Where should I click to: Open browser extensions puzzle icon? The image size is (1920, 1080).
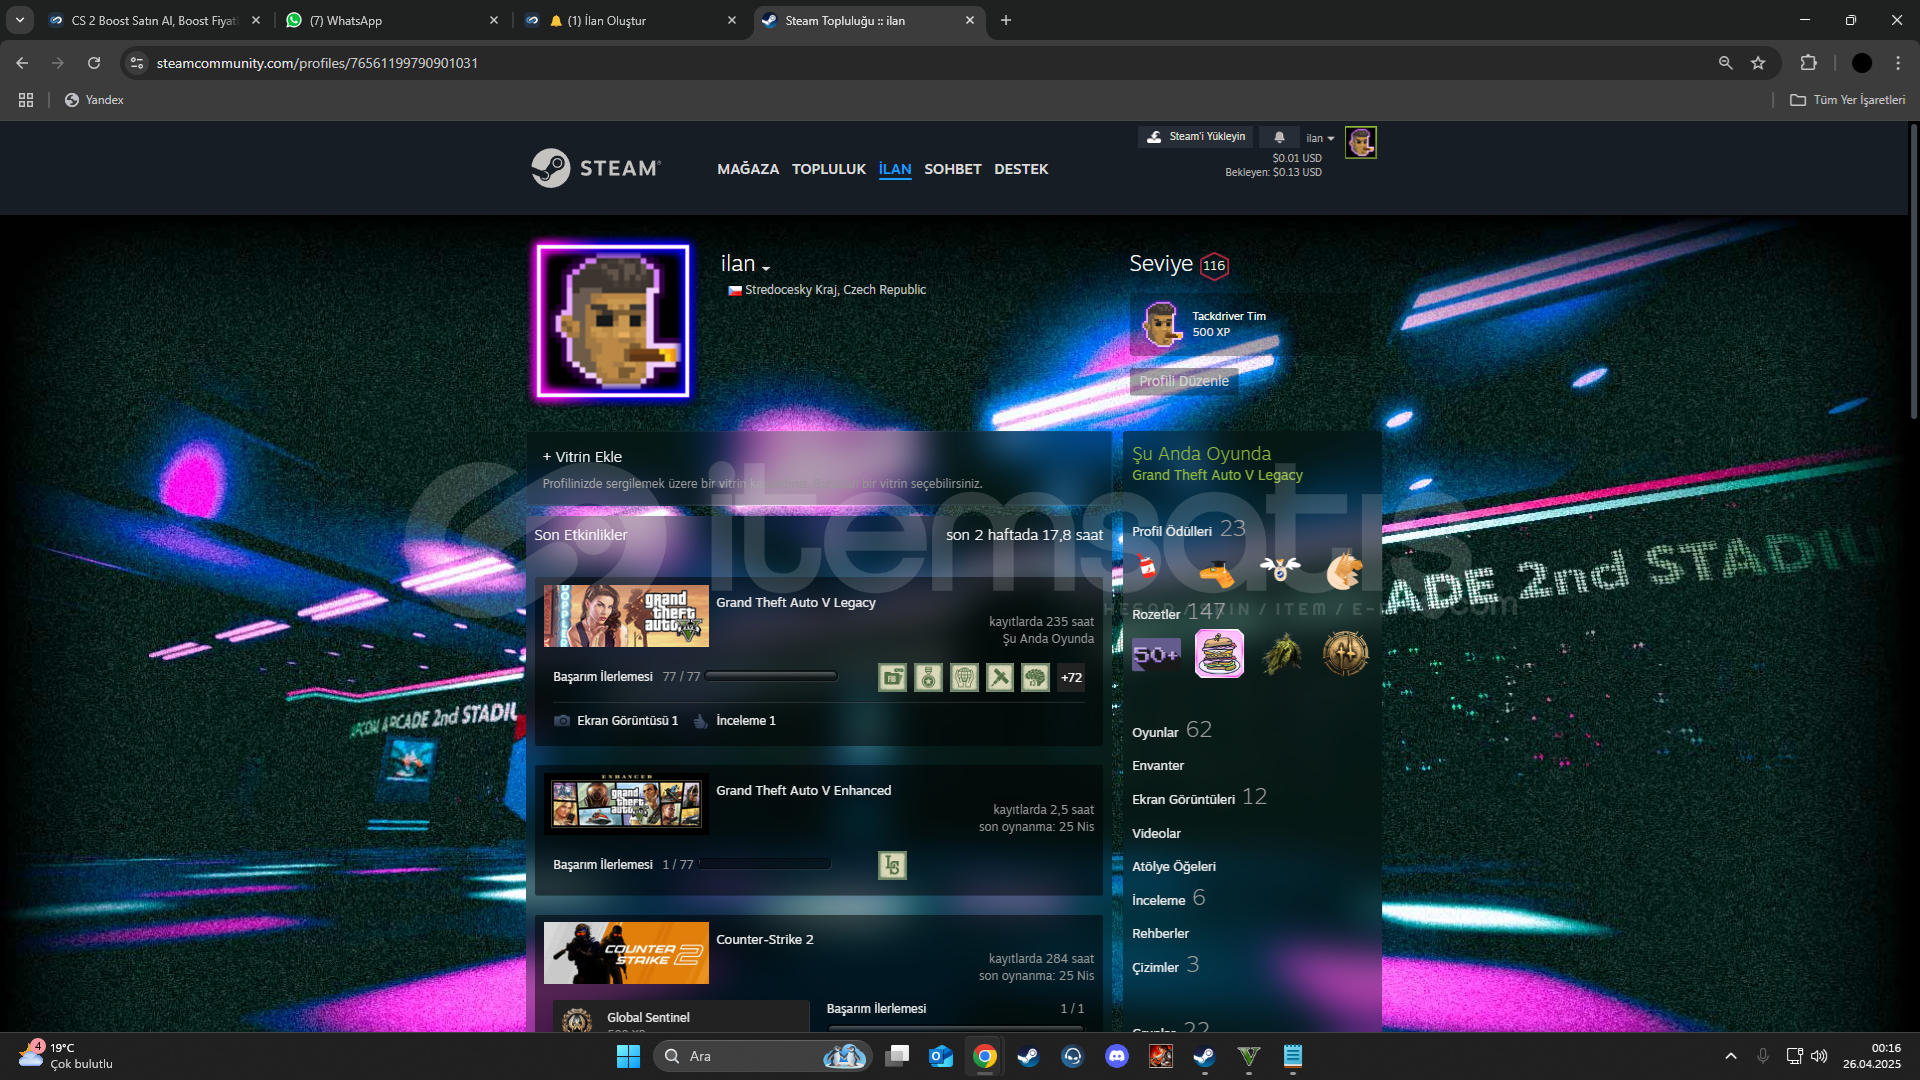[x=1808, y=63]
